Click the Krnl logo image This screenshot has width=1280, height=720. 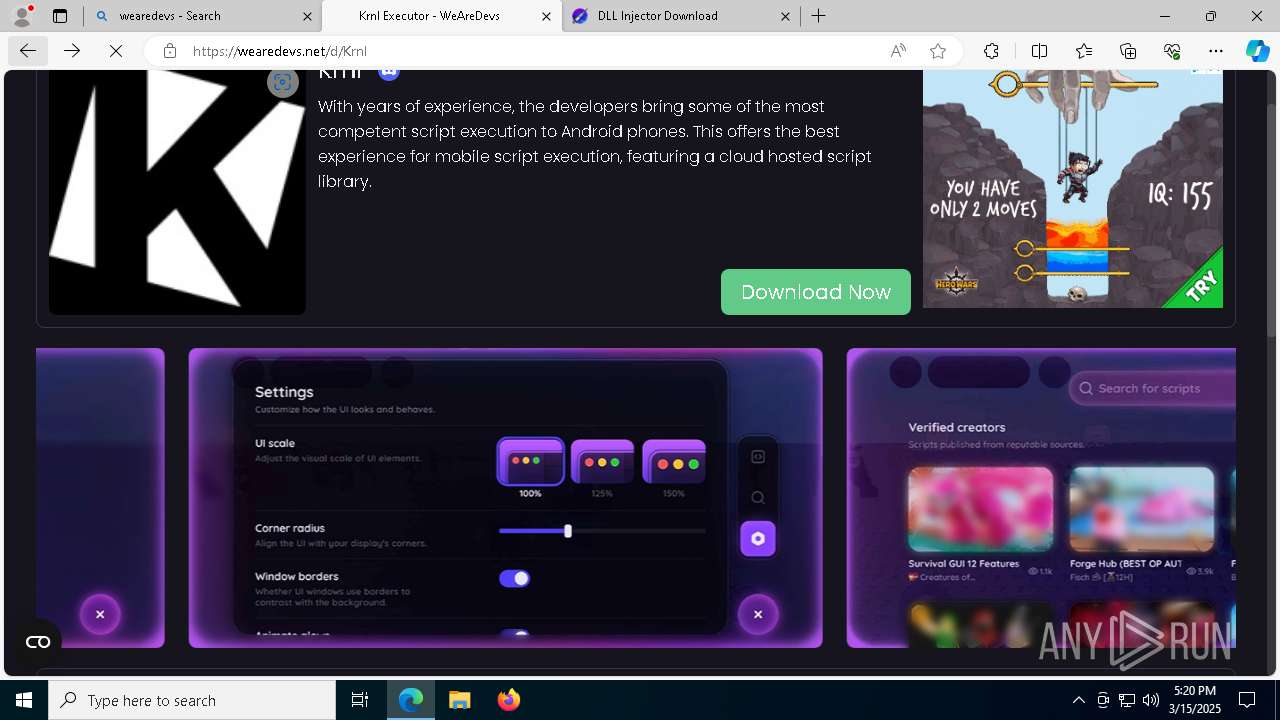click(177, 192)
